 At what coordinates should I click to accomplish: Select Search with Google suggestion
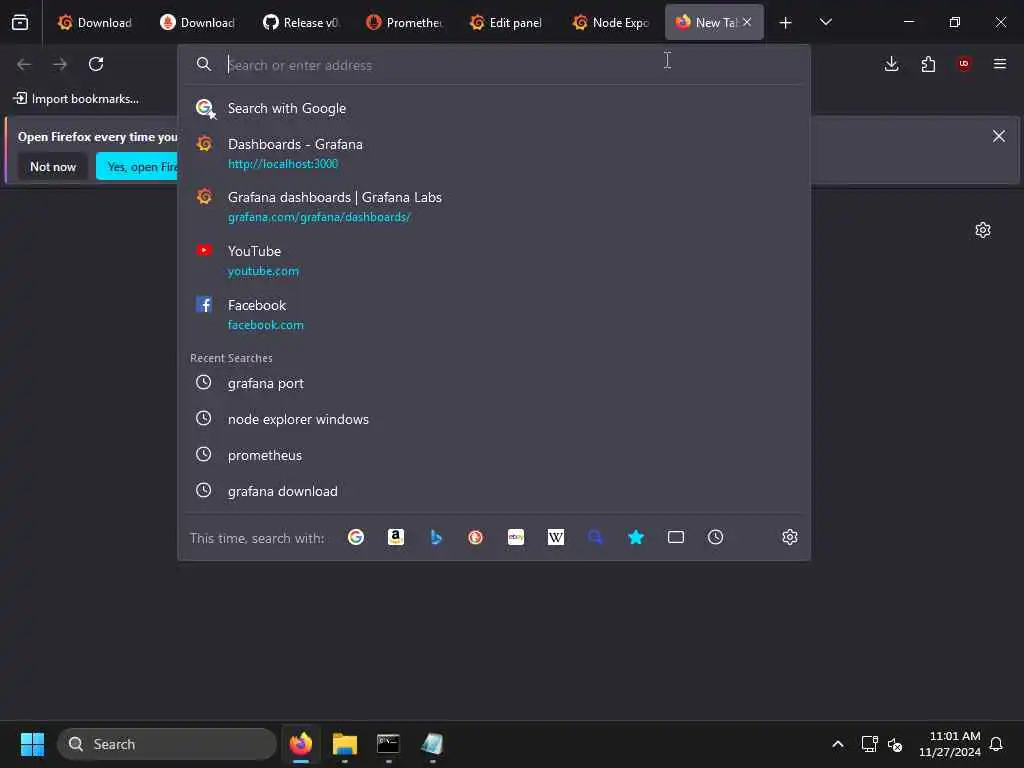[494, 108]
